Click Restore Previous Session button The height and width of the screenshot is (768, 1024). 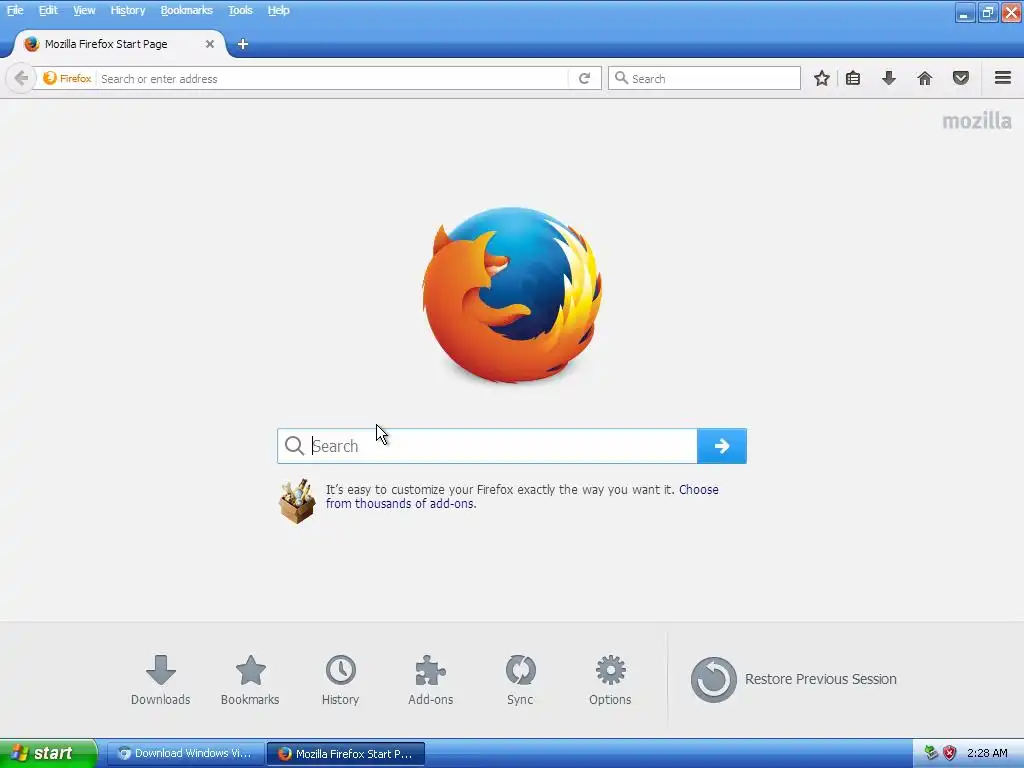pyautogui.click(x=793, y=680)
